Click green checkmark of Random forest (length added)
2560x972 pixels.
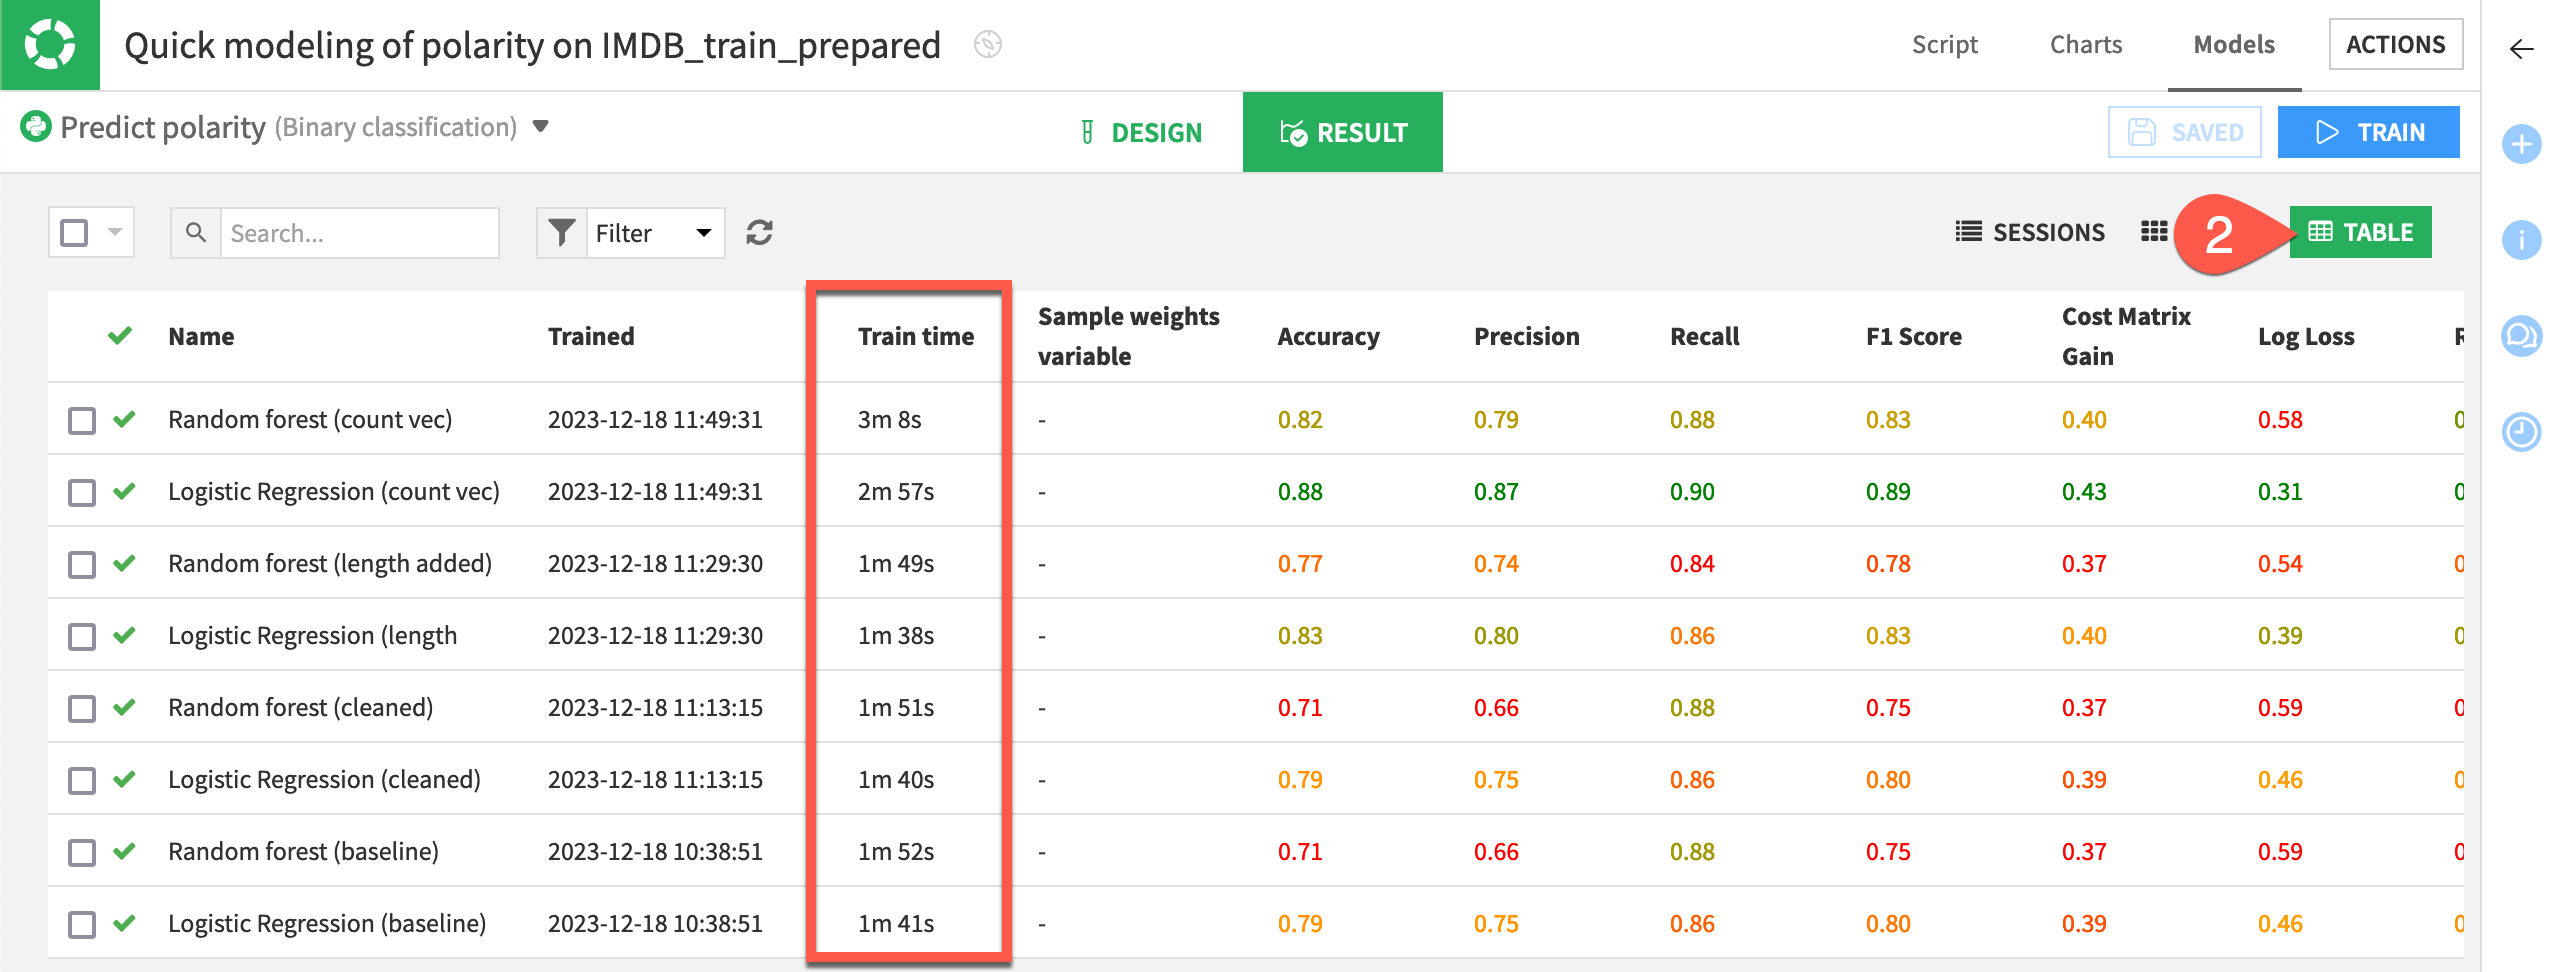point(124,563)
